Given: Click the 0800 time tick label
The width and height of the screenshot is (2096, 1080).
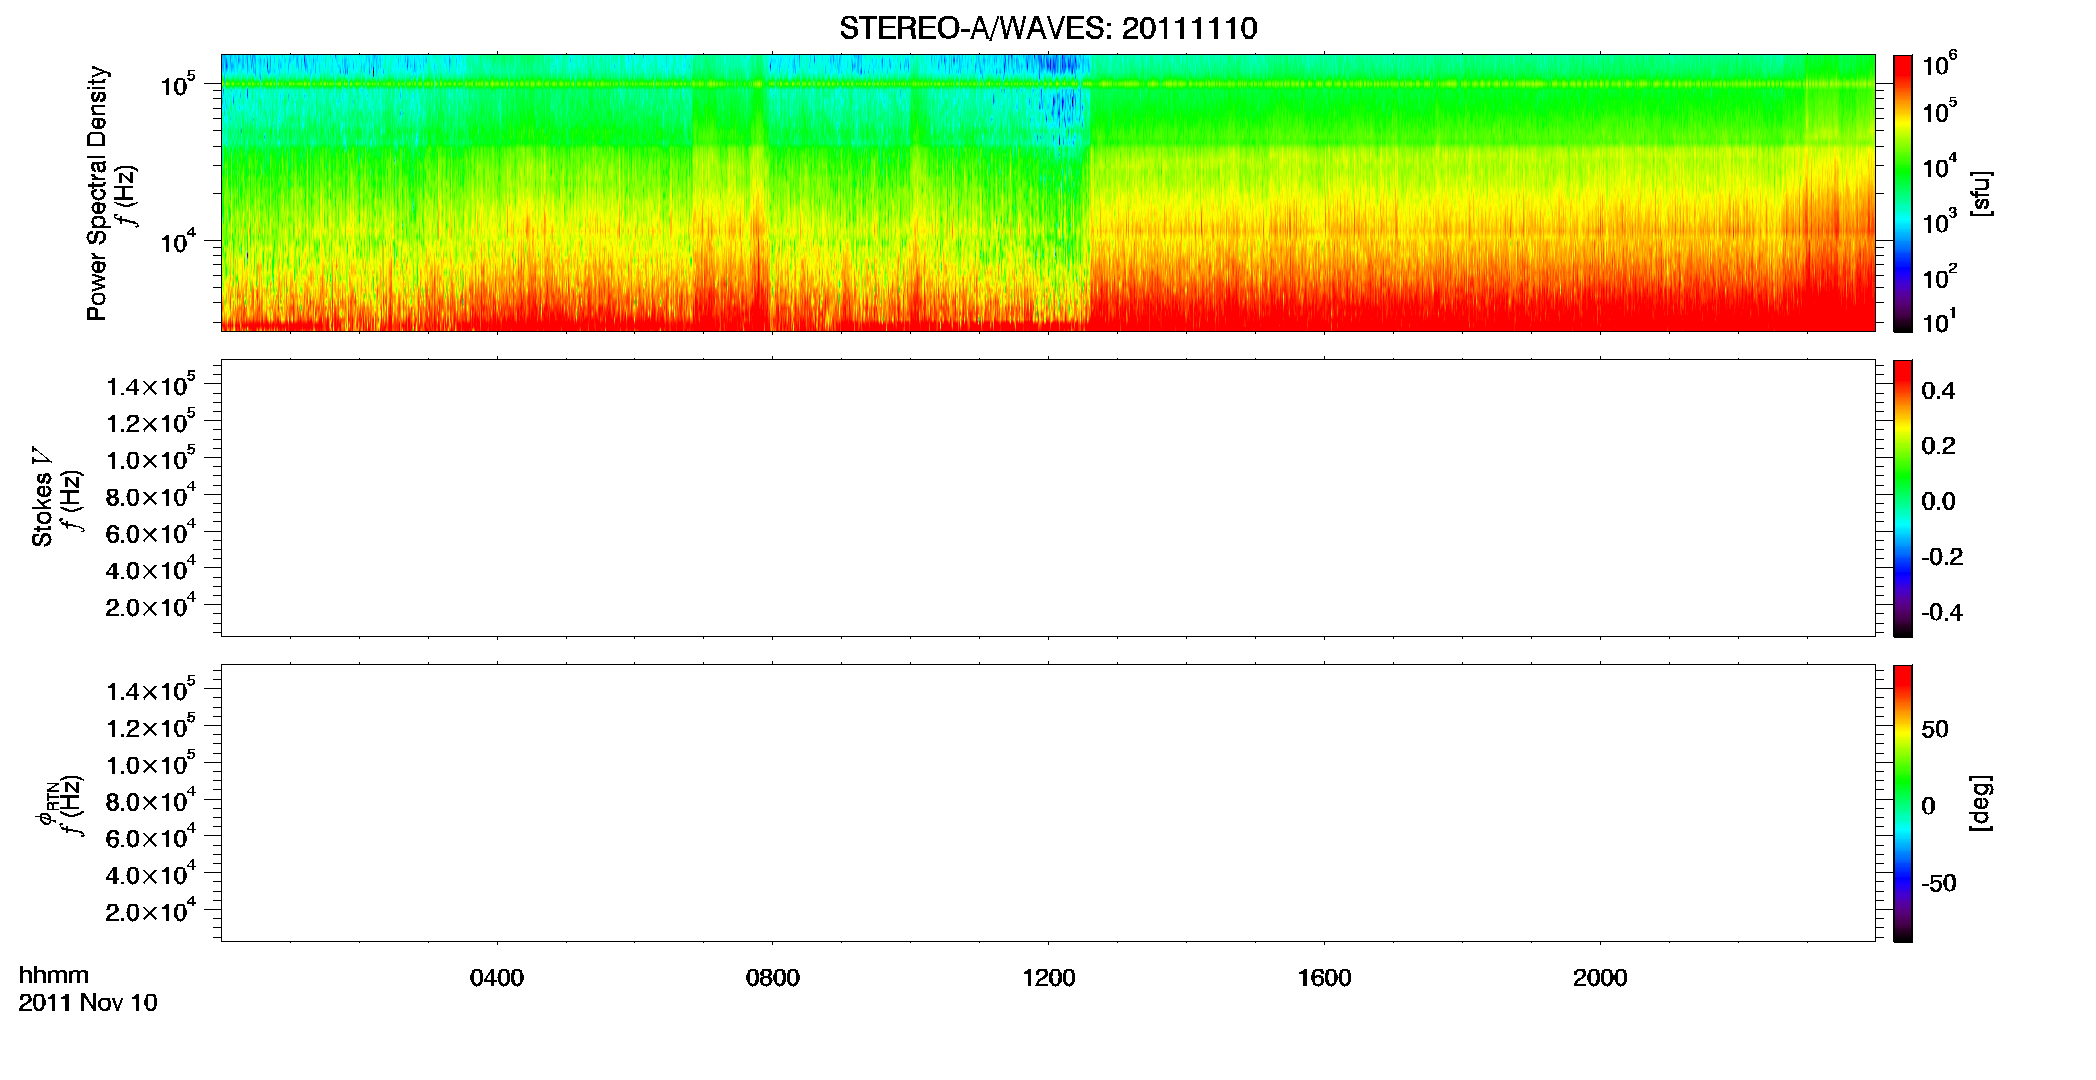Looking at the screenshot, I should coord(773,978).
